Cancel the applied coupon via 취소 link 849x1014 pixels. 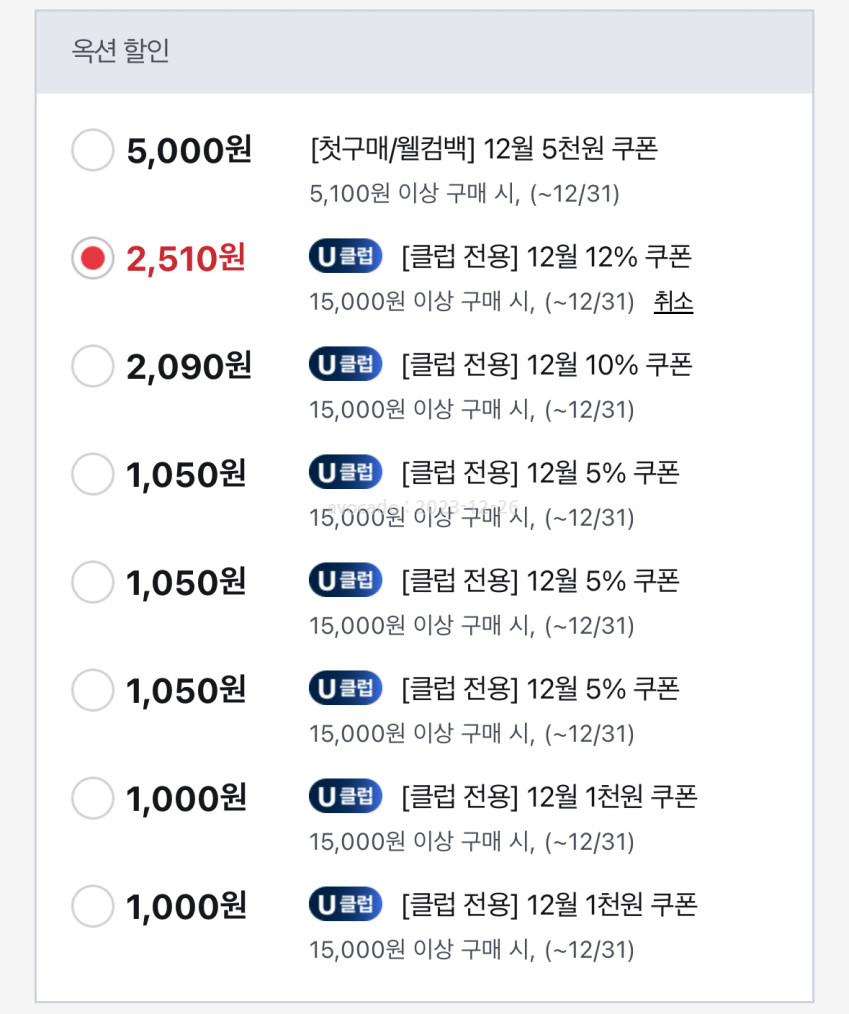(673, 301)
